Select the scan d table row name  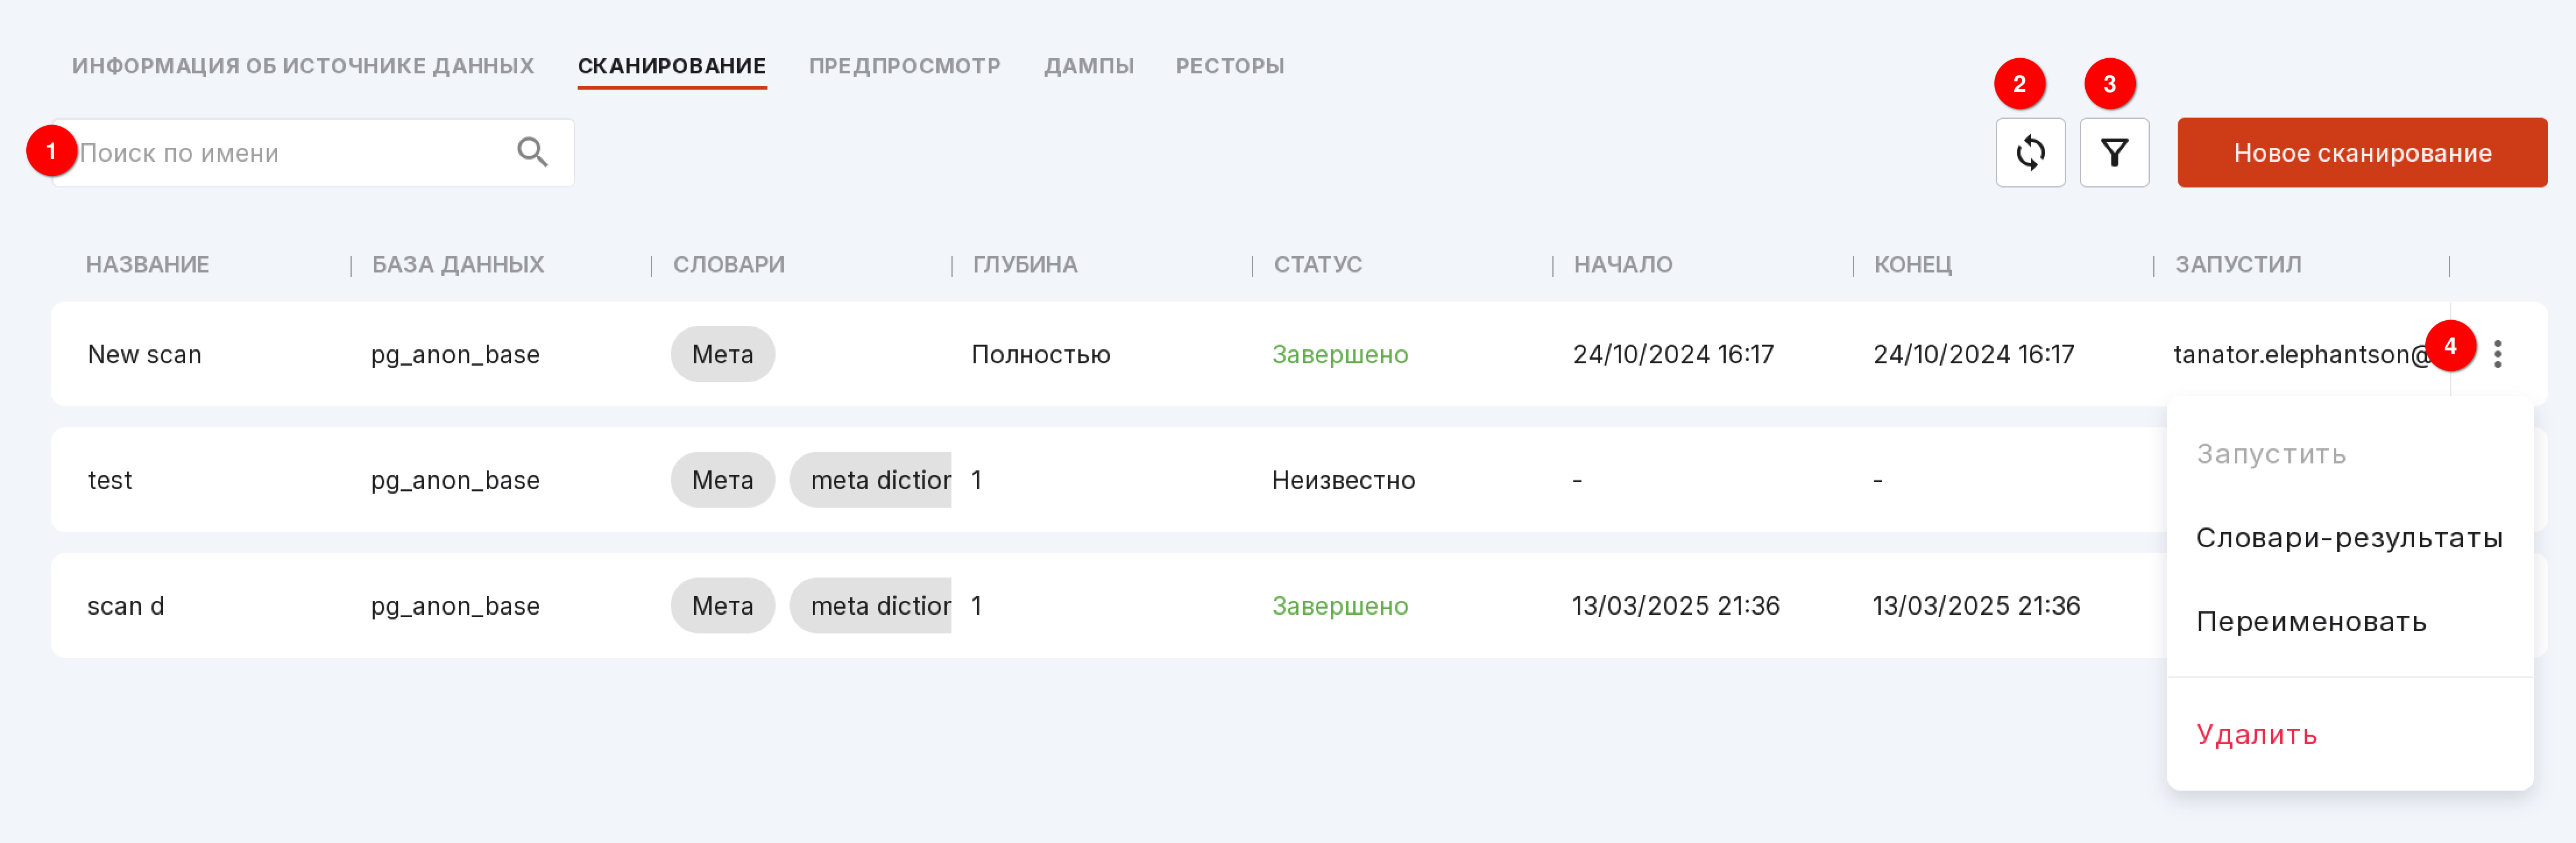coord(125,606)
